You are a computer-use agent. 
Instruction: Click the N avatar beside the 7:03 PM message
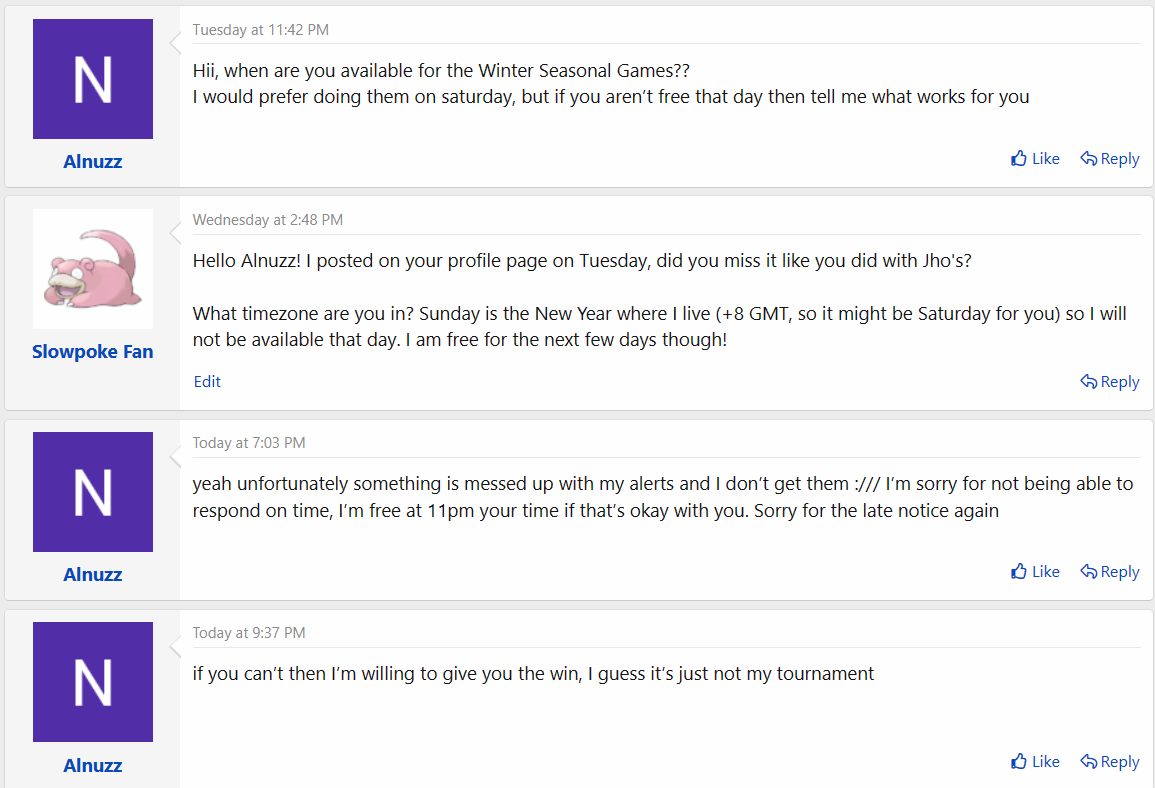tap(93, 492)
